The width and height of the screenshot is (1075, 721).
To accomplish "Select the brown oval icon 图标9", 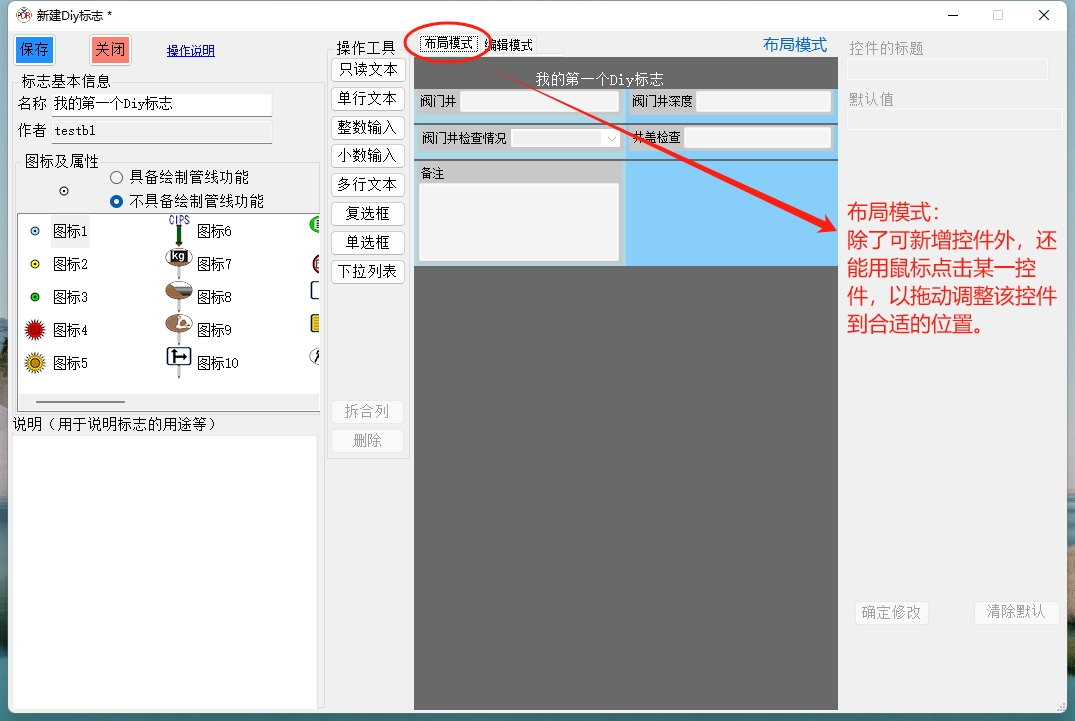I will [x=179, y=329].
